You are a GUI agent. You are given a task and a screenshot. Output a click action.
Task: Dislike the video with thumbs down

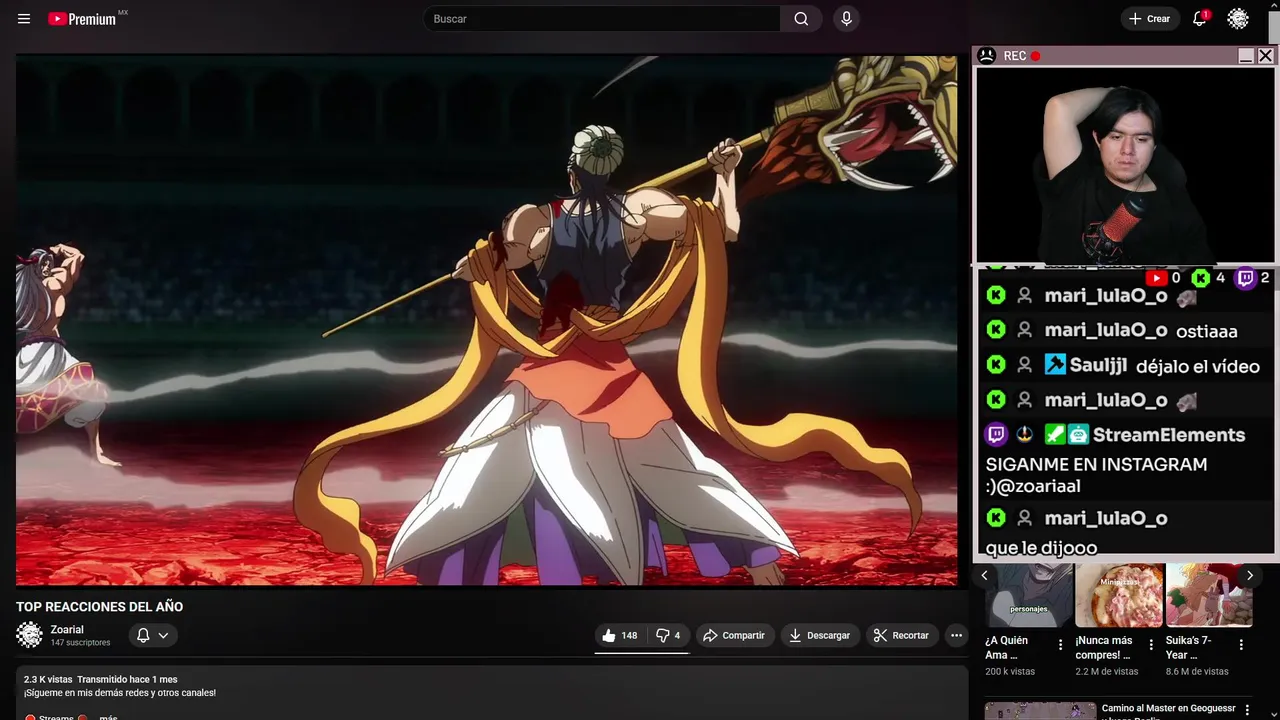(x=667, y=635)
